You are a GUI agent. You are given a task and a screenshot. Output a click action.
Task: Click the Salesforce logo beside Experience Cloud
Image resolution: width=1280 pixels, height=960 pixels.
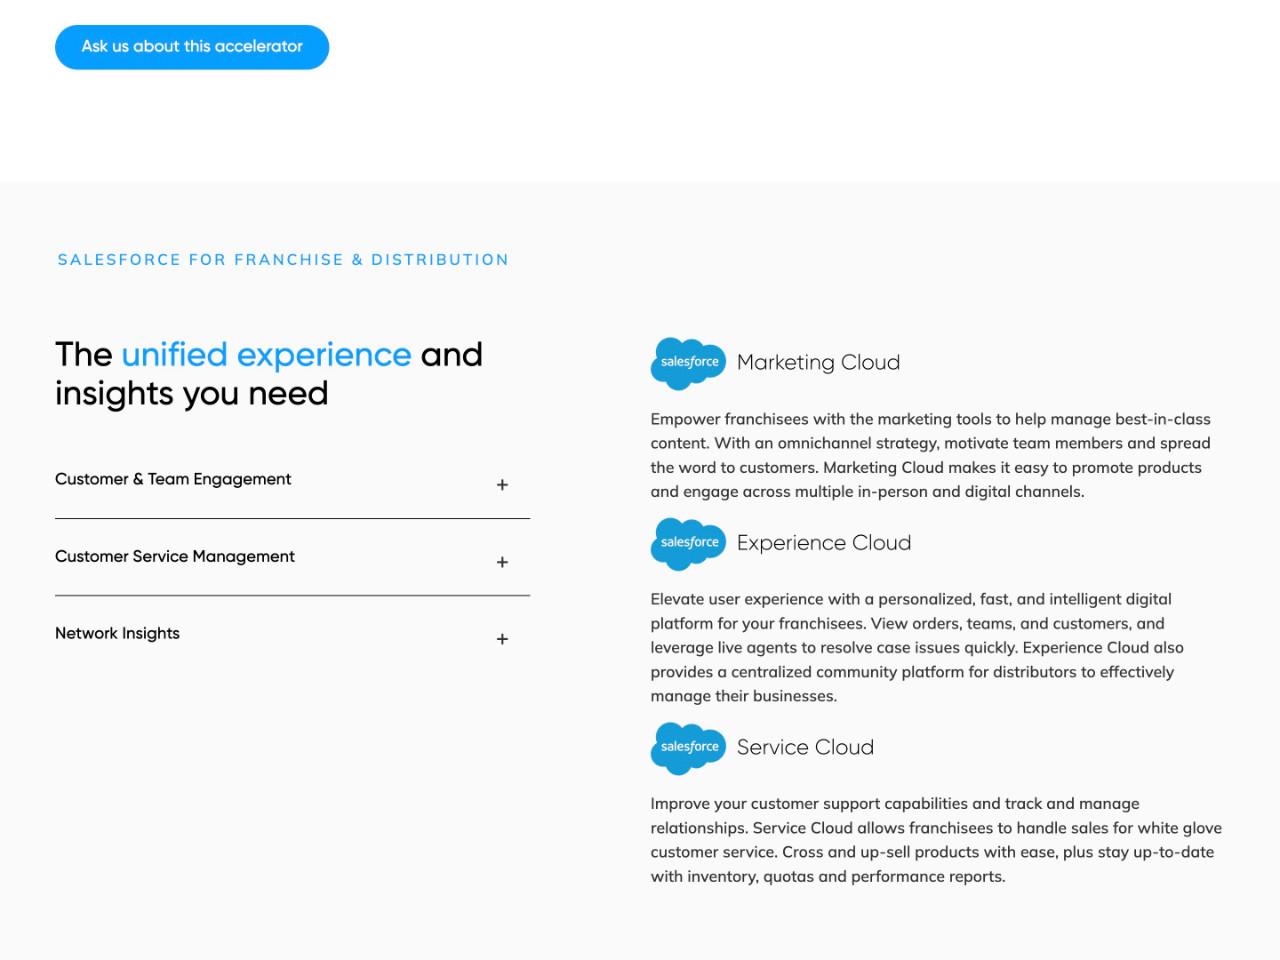point(688,543)
